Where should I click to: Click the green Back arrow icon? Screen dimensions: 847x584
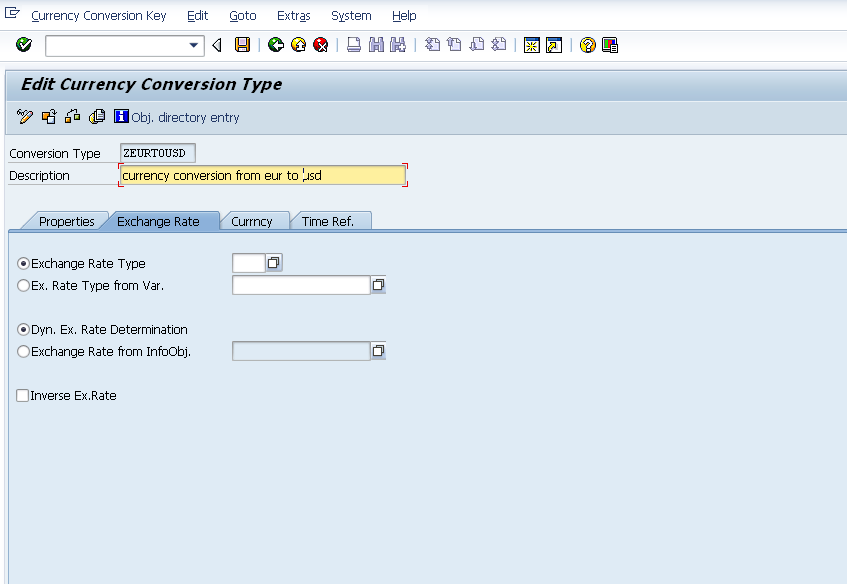[276, 45]
